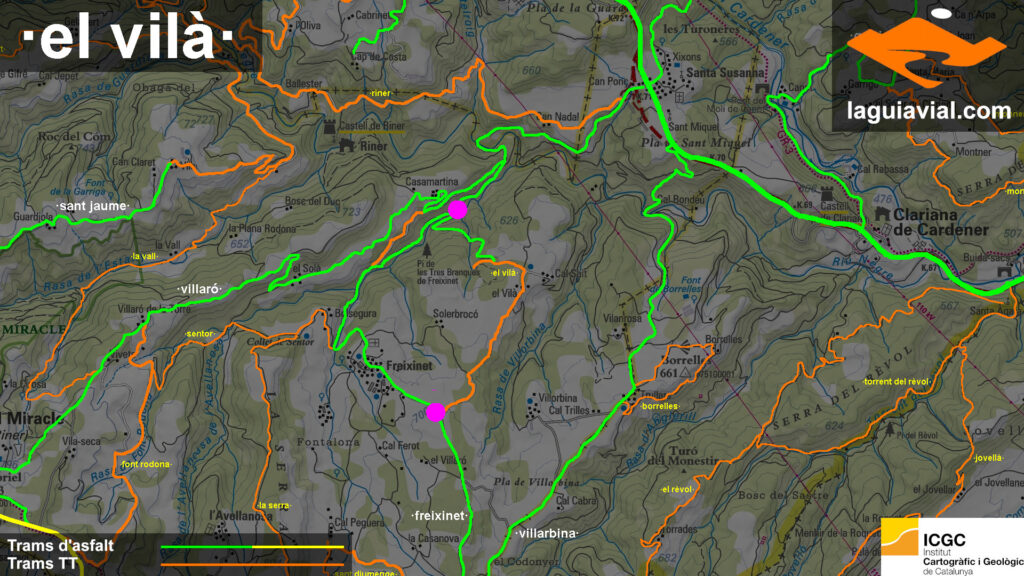Click the yellow 'borrelles' track label
This screenshot has height=576, width=1024.
tap(660, 406)
